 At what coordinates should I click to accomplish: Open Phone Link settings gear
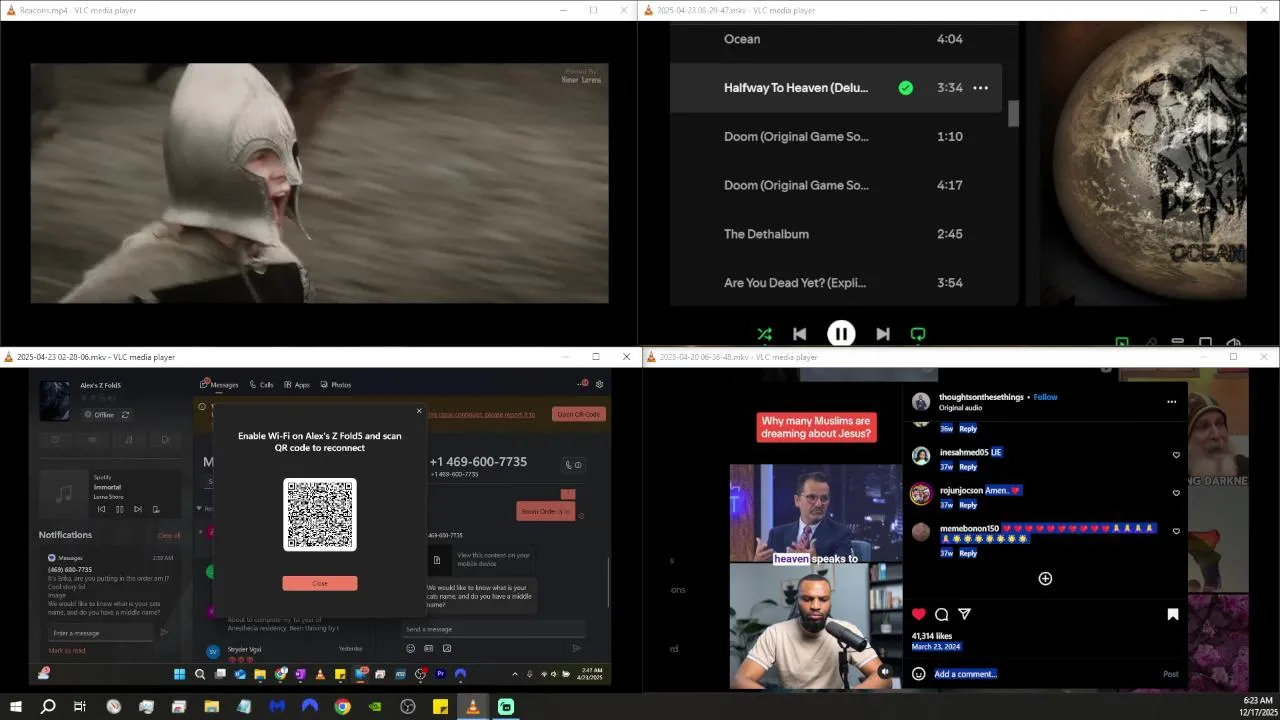(x=600, y=384)
